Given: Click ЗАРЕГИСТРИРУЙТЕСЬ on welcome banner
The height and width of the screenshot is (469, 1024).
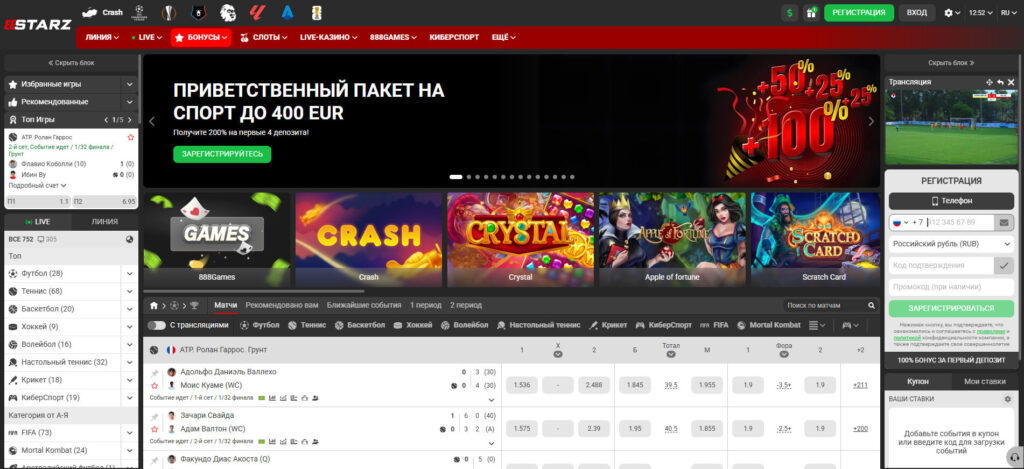Looking at the screenshot, I should click(222, 154).
